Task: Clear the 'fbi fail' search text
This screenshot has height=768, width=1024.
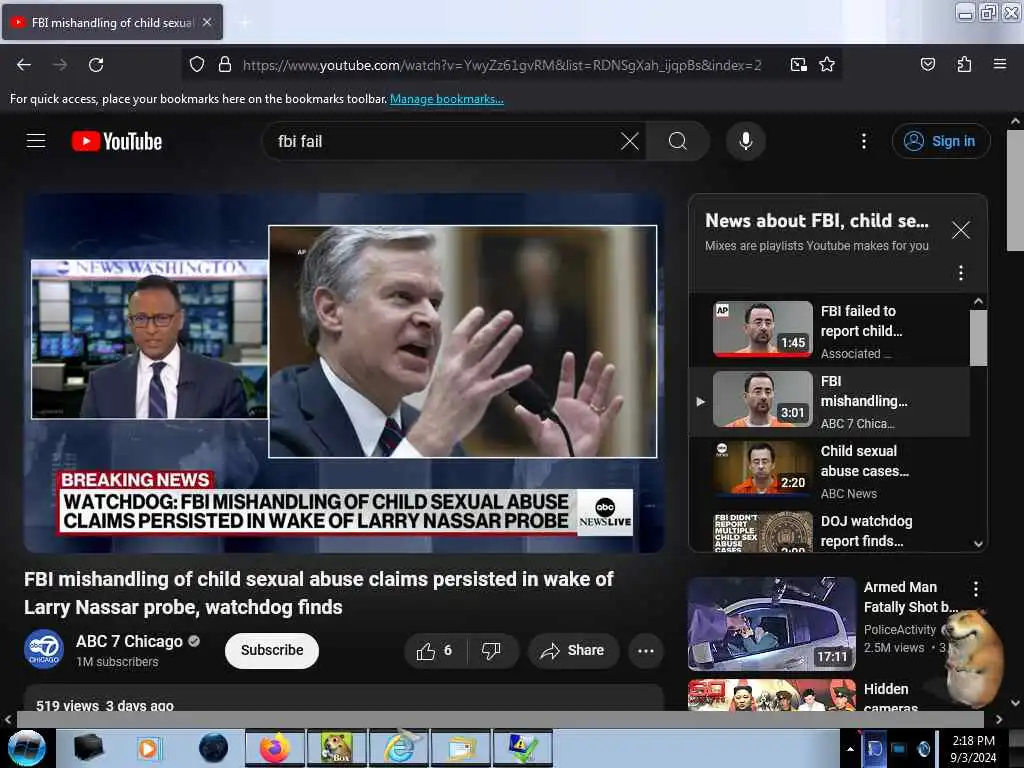Action: 630,141
